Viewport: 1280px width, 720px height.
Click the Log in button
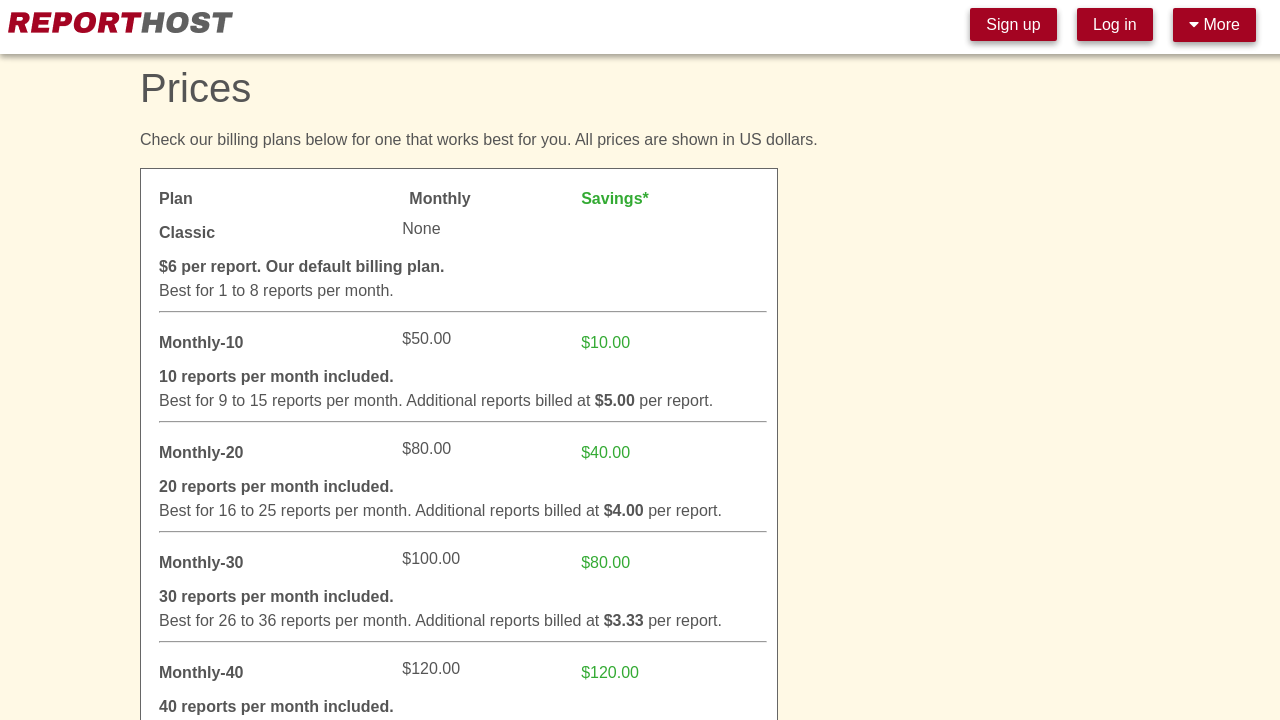[1114, 25]
